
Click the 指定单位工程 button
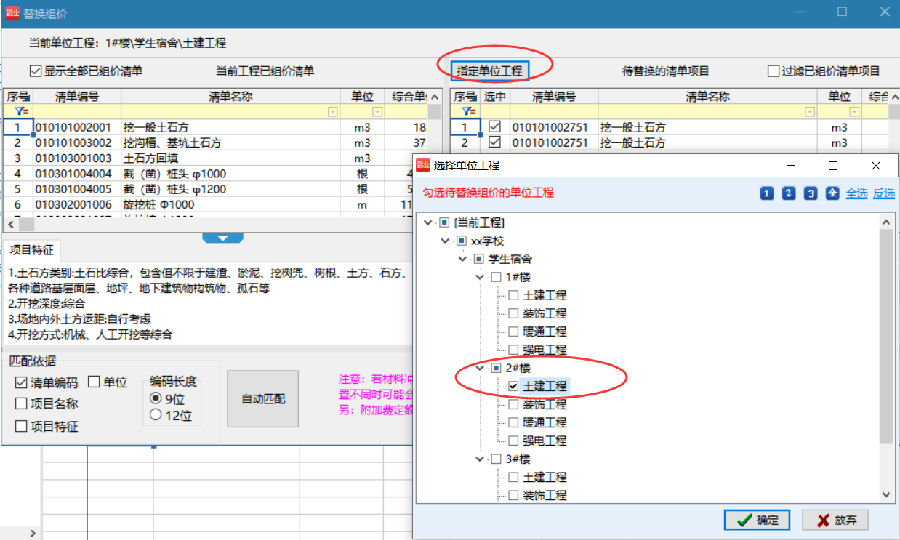[490, 71]
